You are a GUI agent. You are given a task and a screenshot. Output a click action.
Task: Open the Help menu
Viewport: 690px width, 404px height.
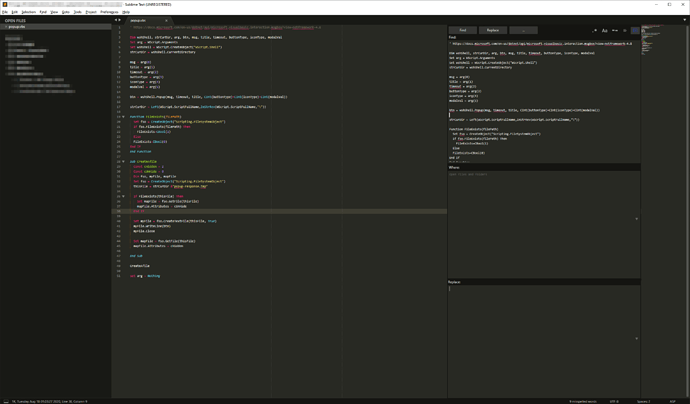point(126,12)
